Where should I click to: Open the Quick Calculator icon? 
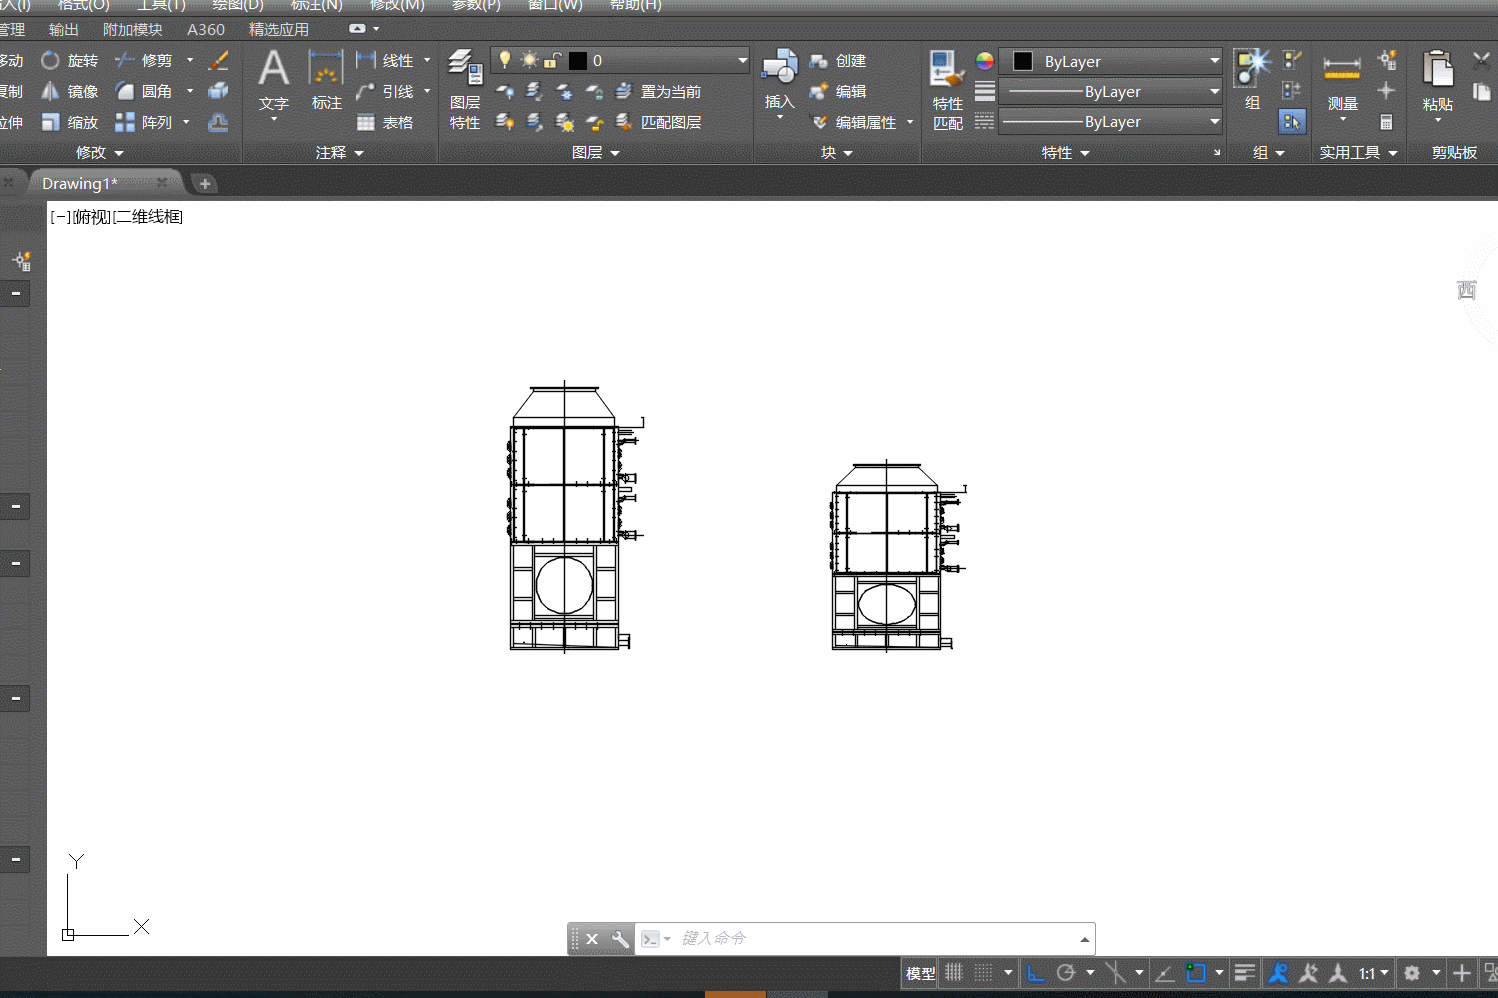point(1386,123)
